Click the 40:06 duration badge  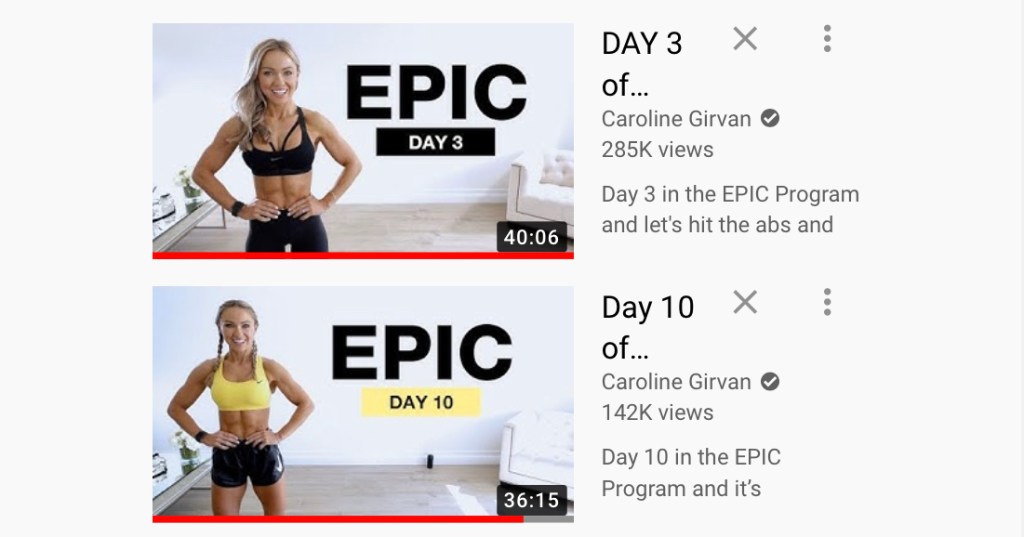(532, 237)
